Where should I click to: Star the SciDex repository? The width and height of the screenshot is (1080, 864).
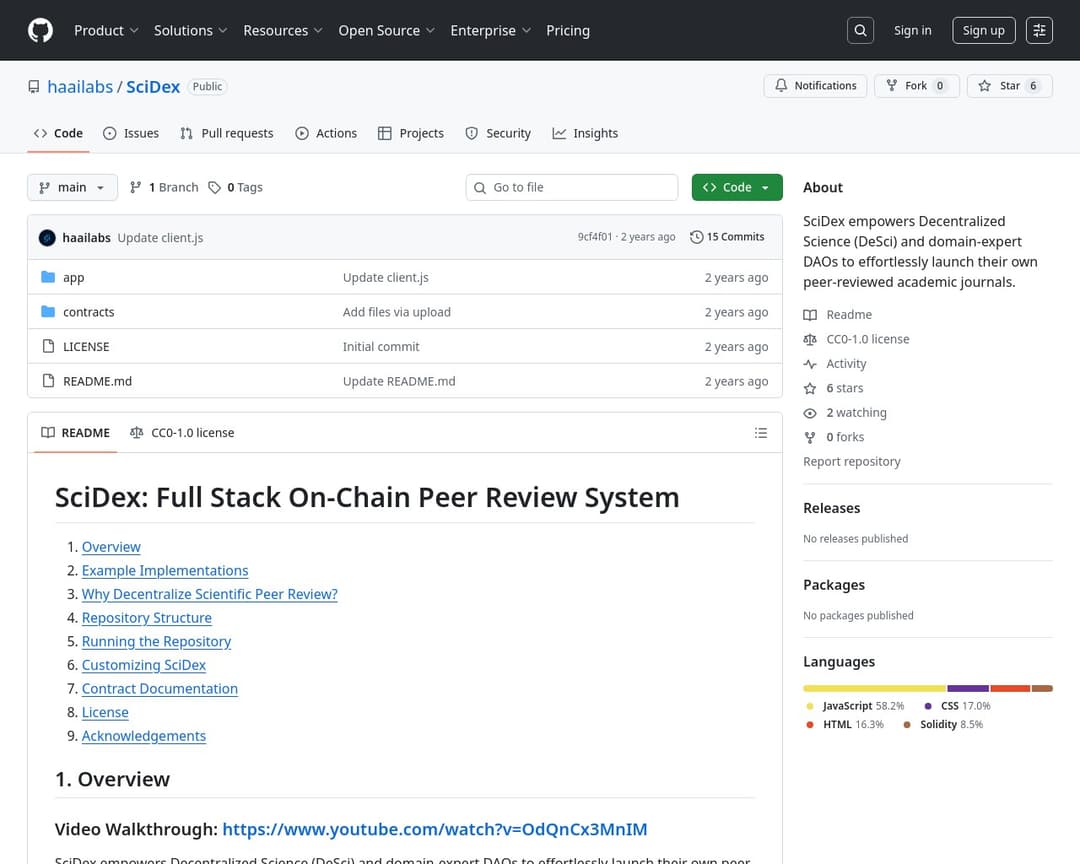[x=1009, y=86]
